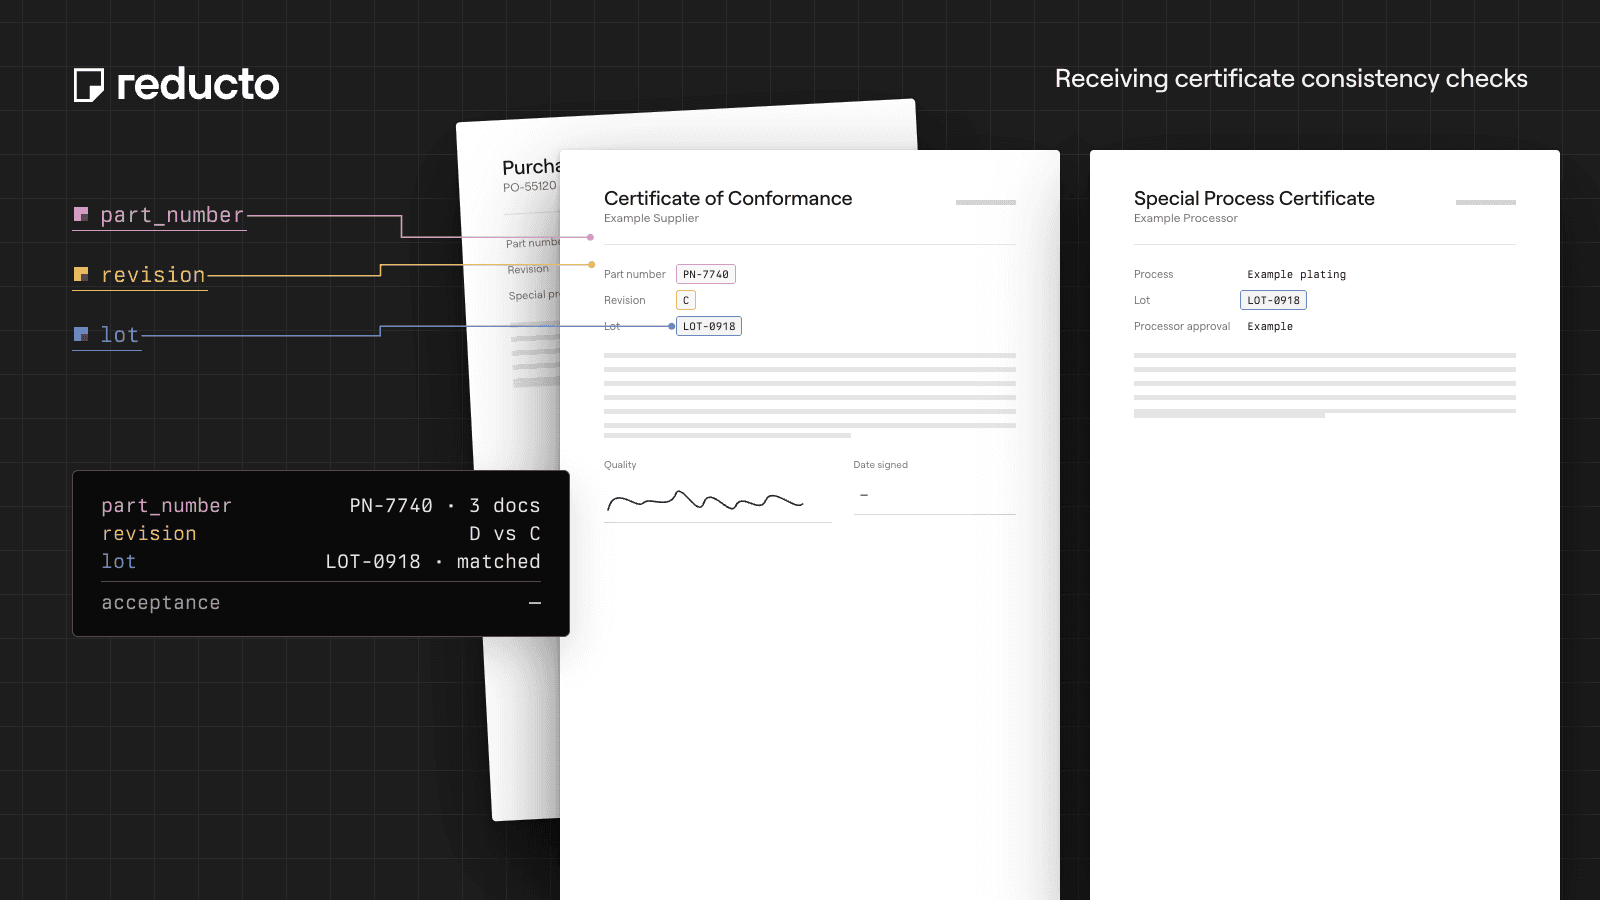Click the empty Date signed field
Image resolution: width=1600 pixels, height=900 pixels.
935,497
